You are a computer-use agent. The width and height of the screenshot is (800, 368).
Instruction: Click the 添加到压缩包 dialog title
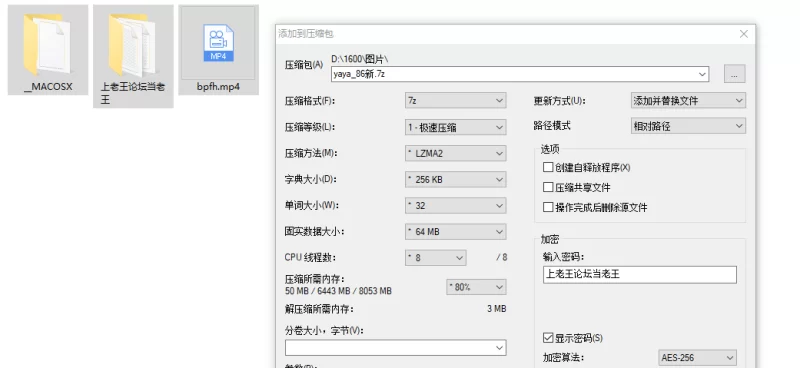[306, 34]
